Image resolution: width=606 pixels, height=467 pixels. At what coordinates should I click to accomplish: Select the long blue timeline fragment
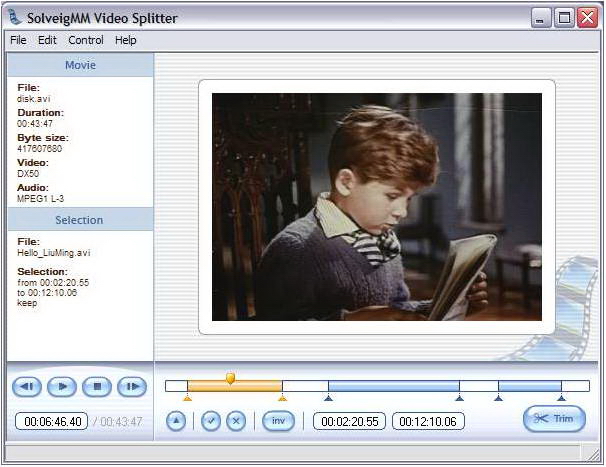tap(394, 386)
